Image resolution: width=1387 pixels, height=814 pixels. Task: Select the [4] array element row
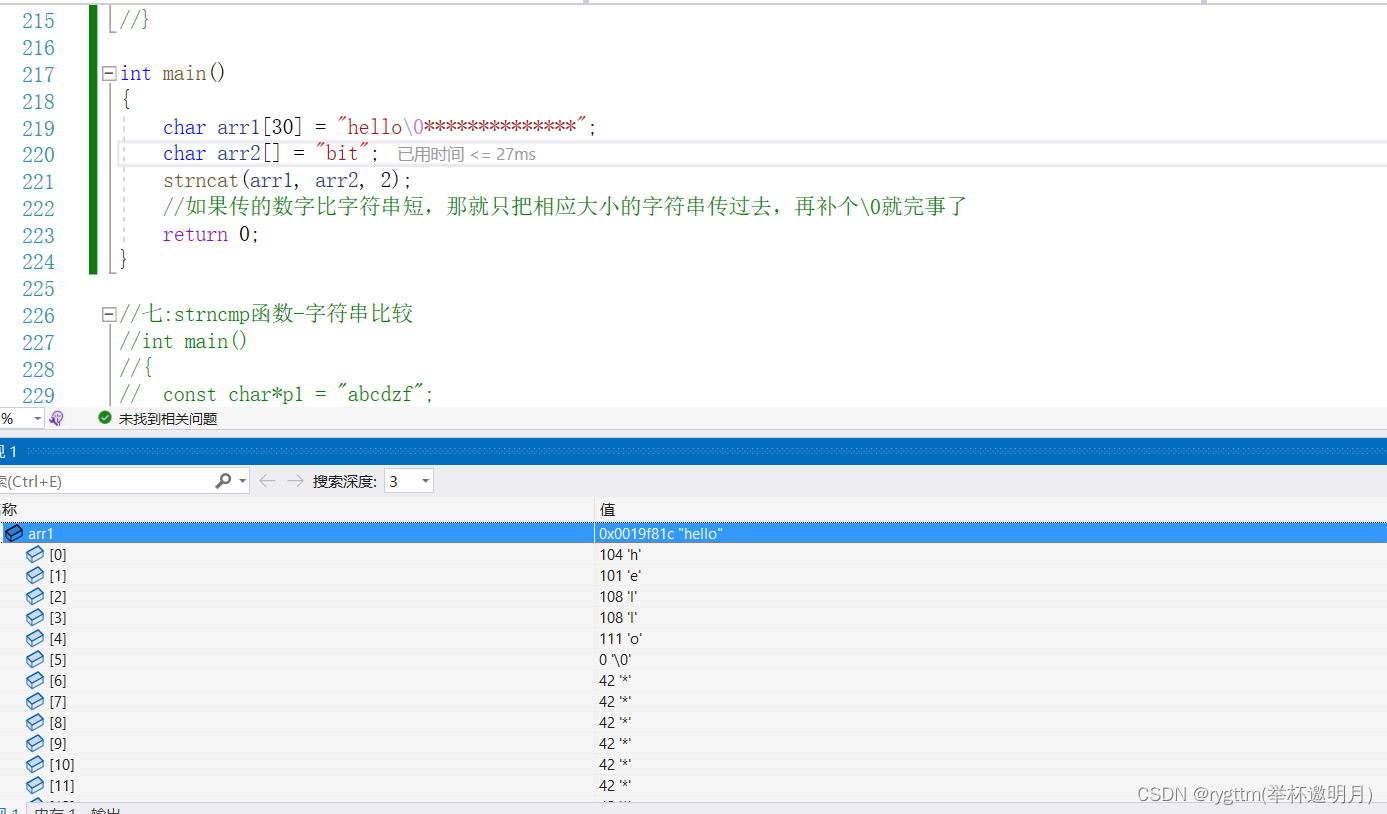point(693,638)
